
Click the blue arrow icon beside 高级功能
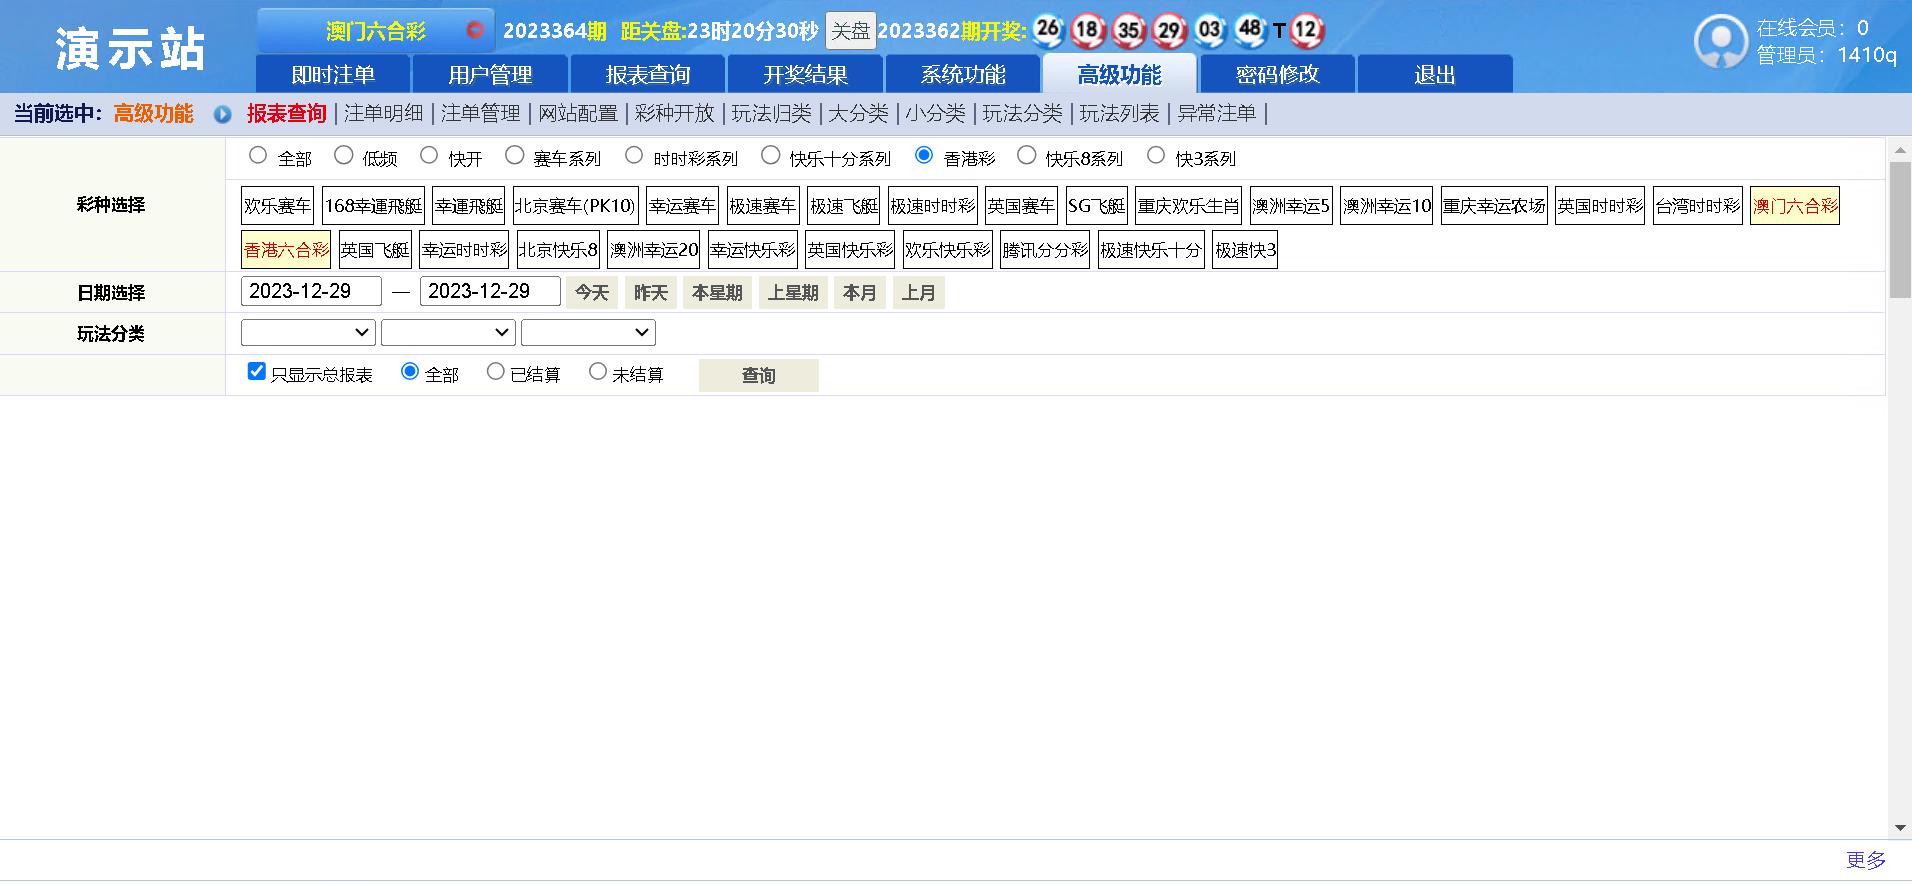point(222,115)
